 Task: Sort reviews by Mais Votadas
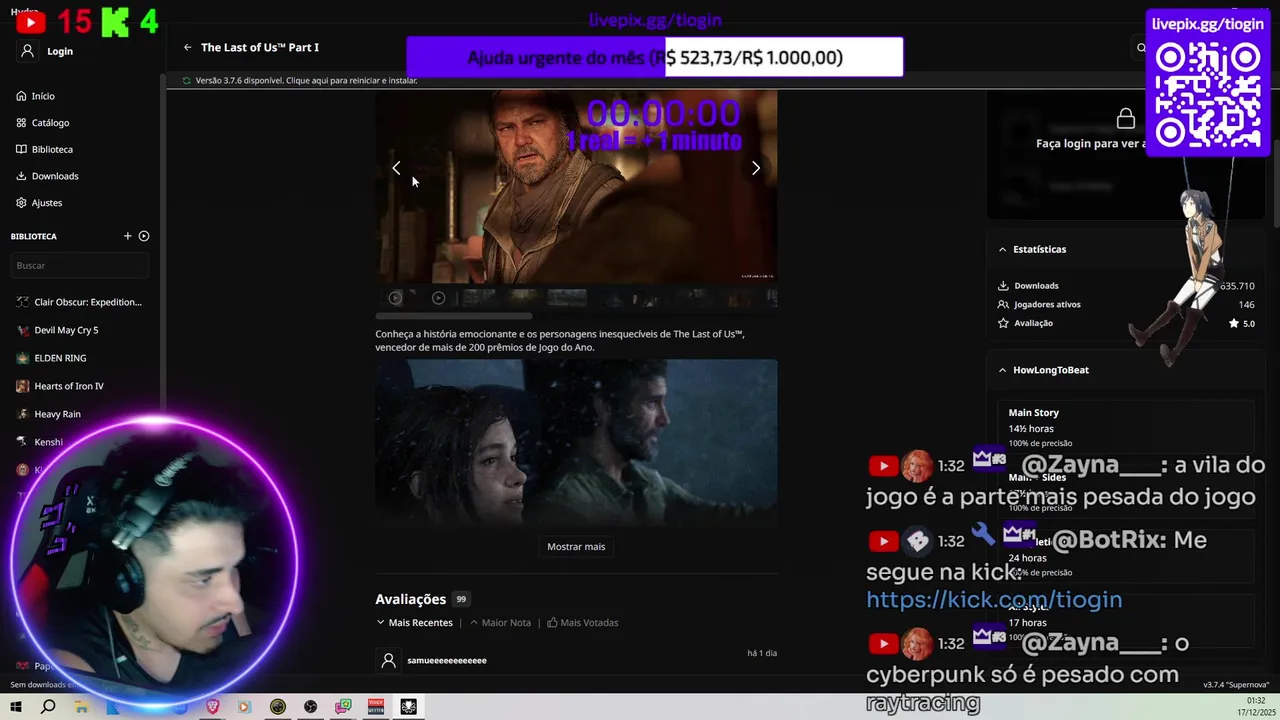point(583,623)
